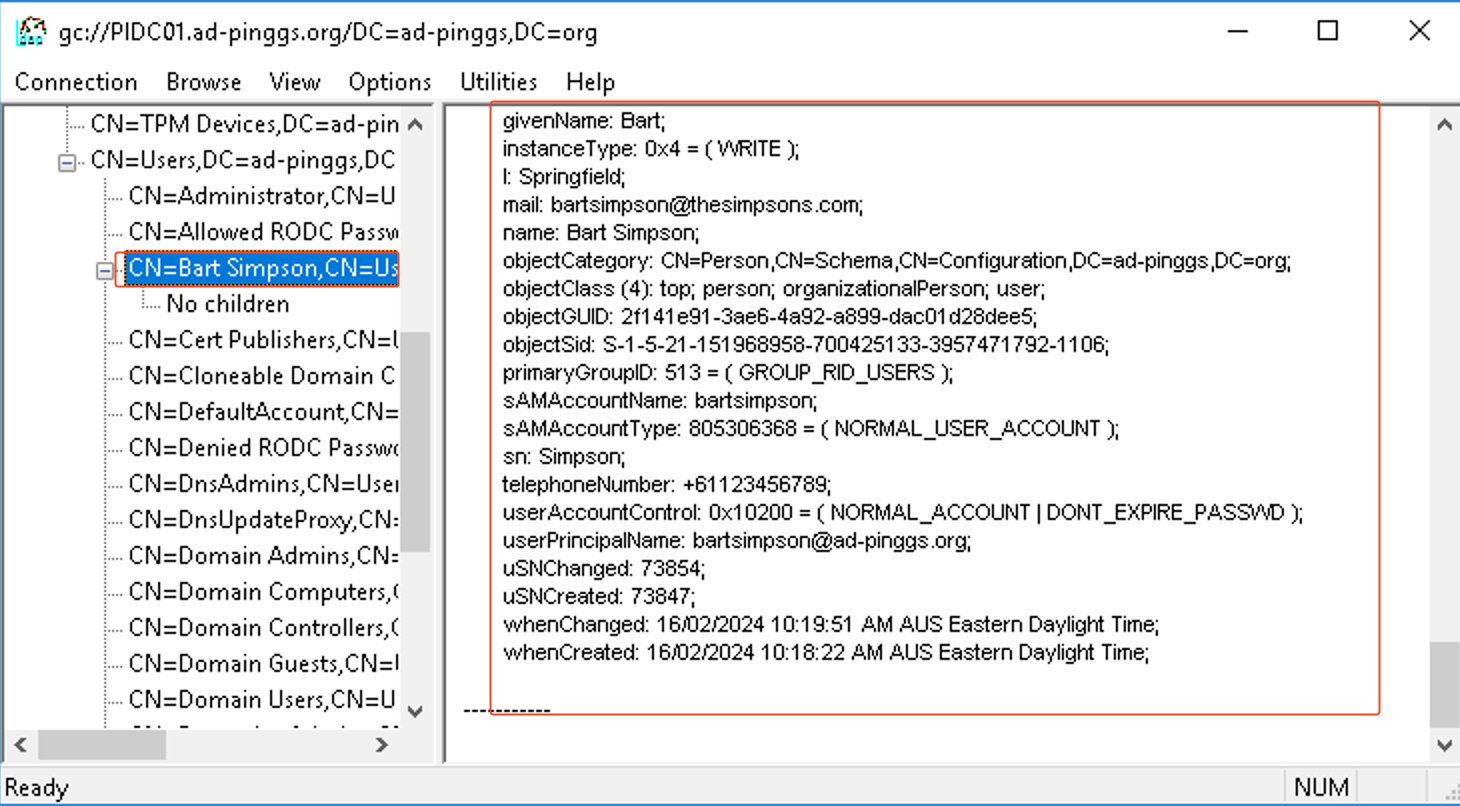Open the View menu

(294, 82)
